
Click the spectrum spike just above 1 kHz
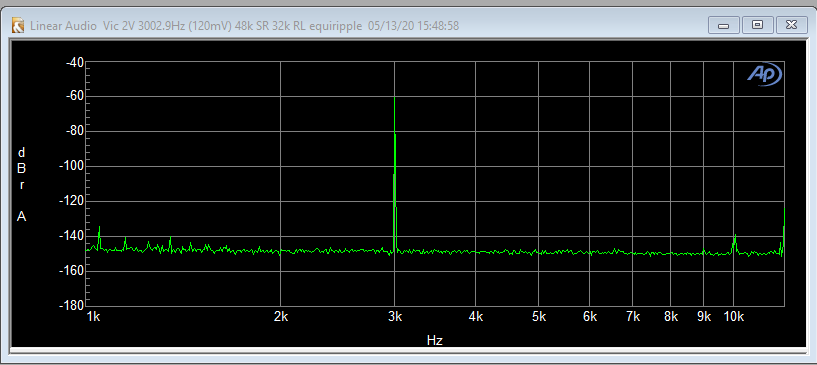99,237
